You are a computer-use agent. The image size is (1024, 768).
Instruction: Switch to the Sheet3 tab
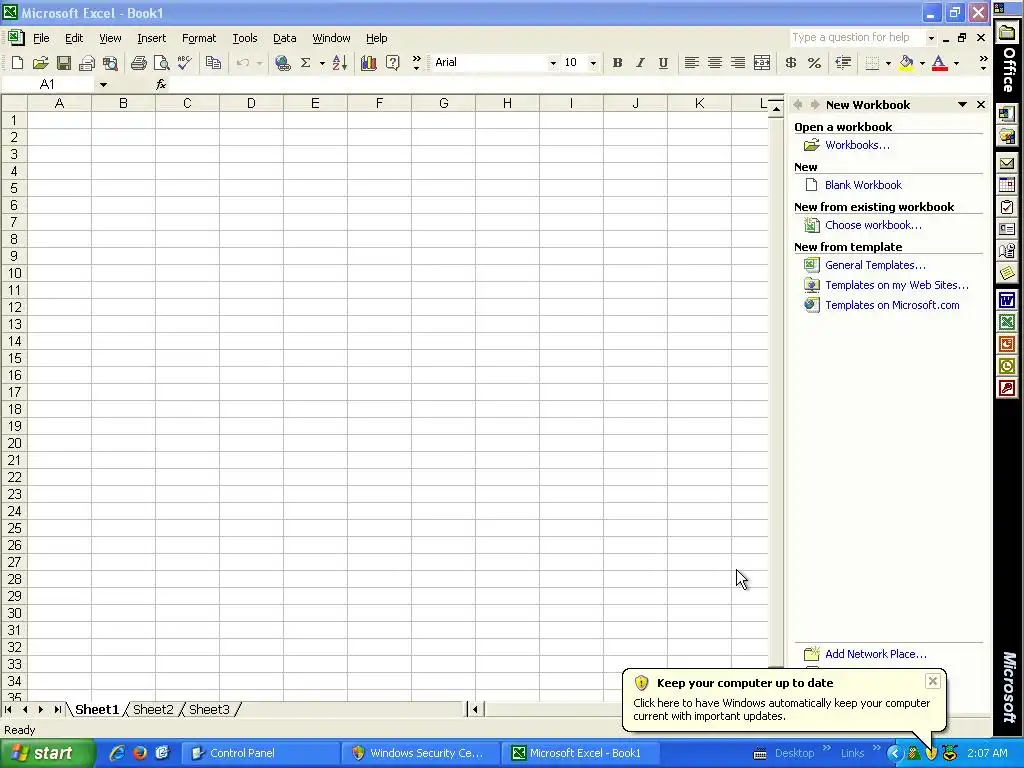click(x=209, y=709)
